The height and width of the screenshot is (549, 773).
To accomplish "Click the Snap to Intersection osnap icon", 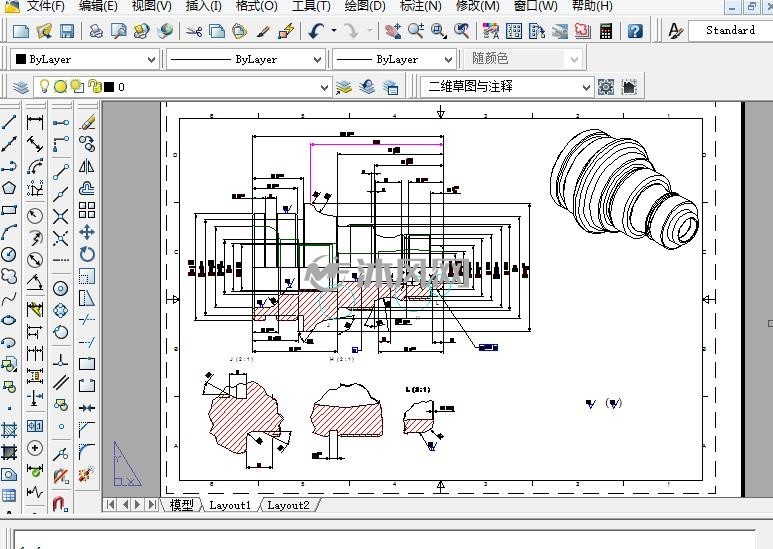I will (61, 216).
